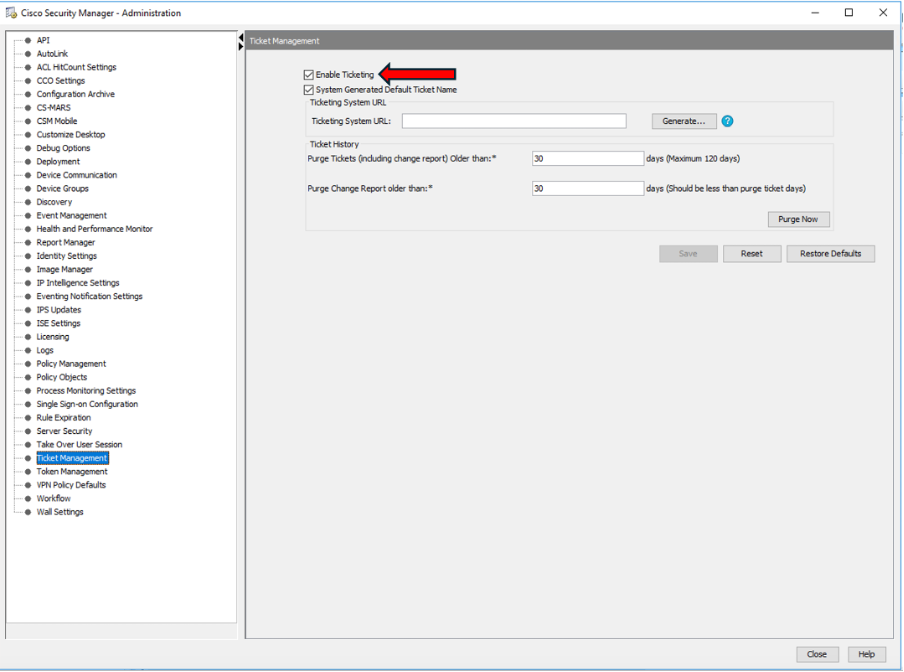904x672 pixels.
Task: Select API in the settings tree
Action: click(x=43, y=40)
